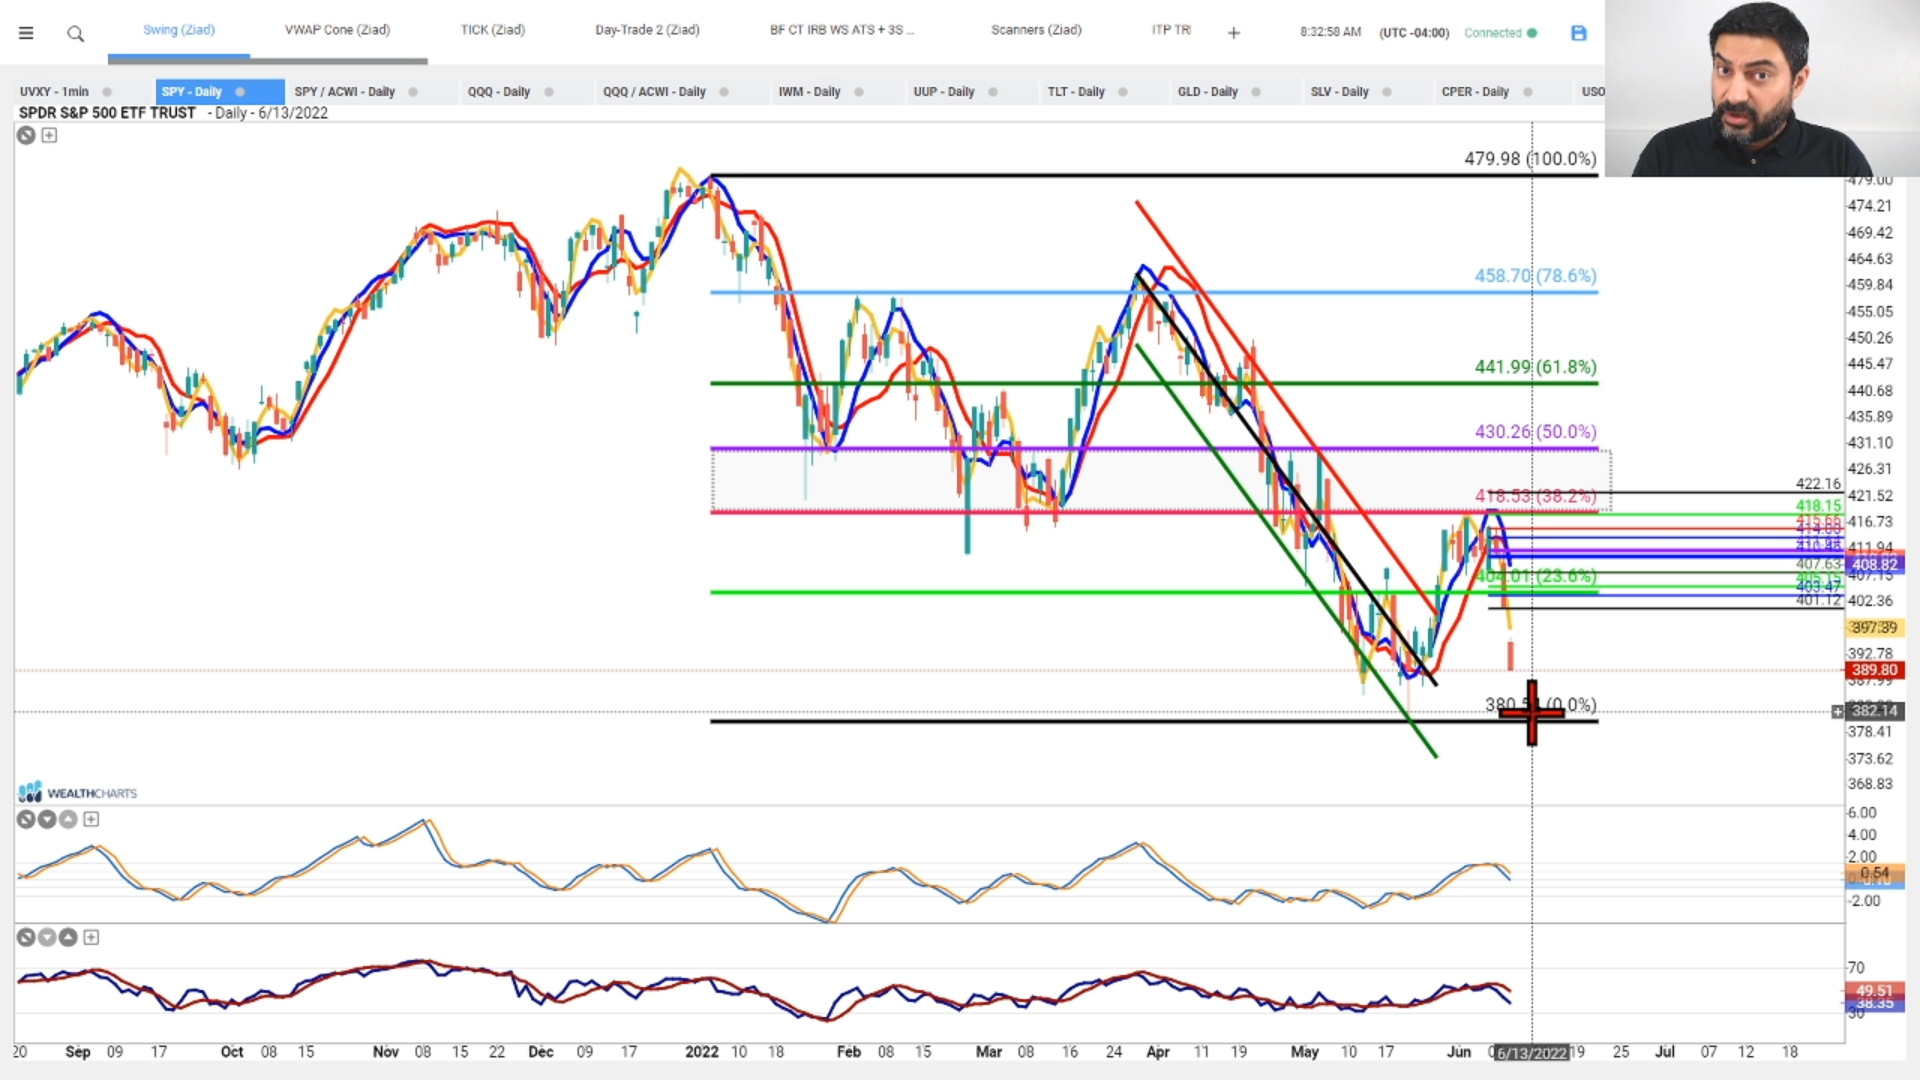Click the yellow 397.39 price axis tag
Image resolution: width=1920 pixels, height=1080 pixels.
[1874, 628]
